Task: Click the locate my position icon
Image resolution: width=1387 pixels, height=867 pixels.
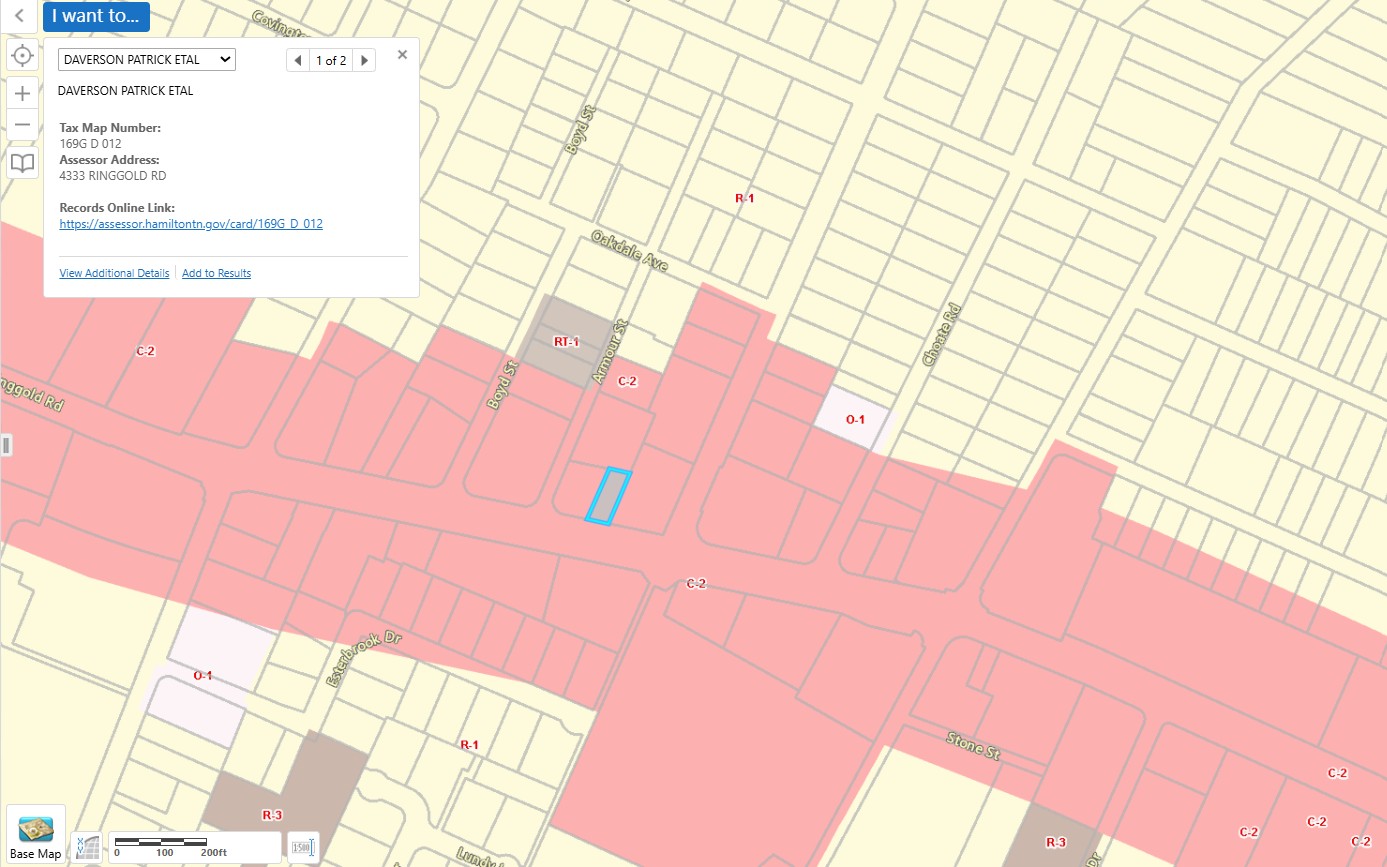Action: point(23,55)
